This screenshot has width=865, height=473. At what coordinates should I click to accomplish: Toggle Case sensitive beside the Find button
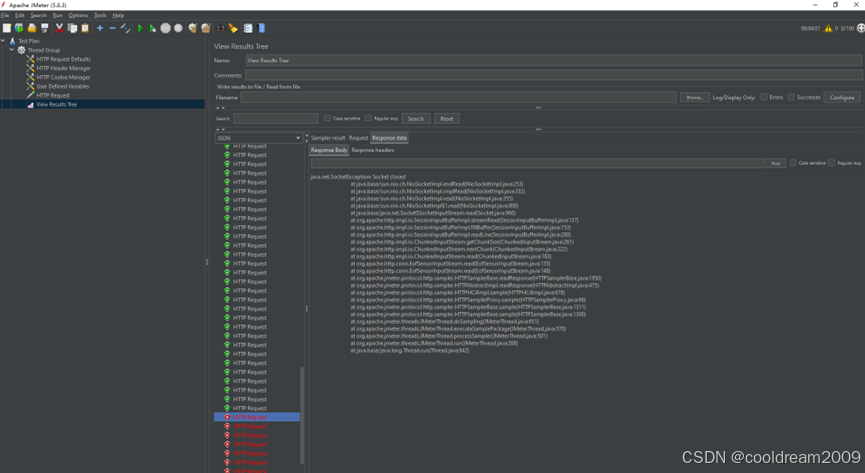coord(793,163)
